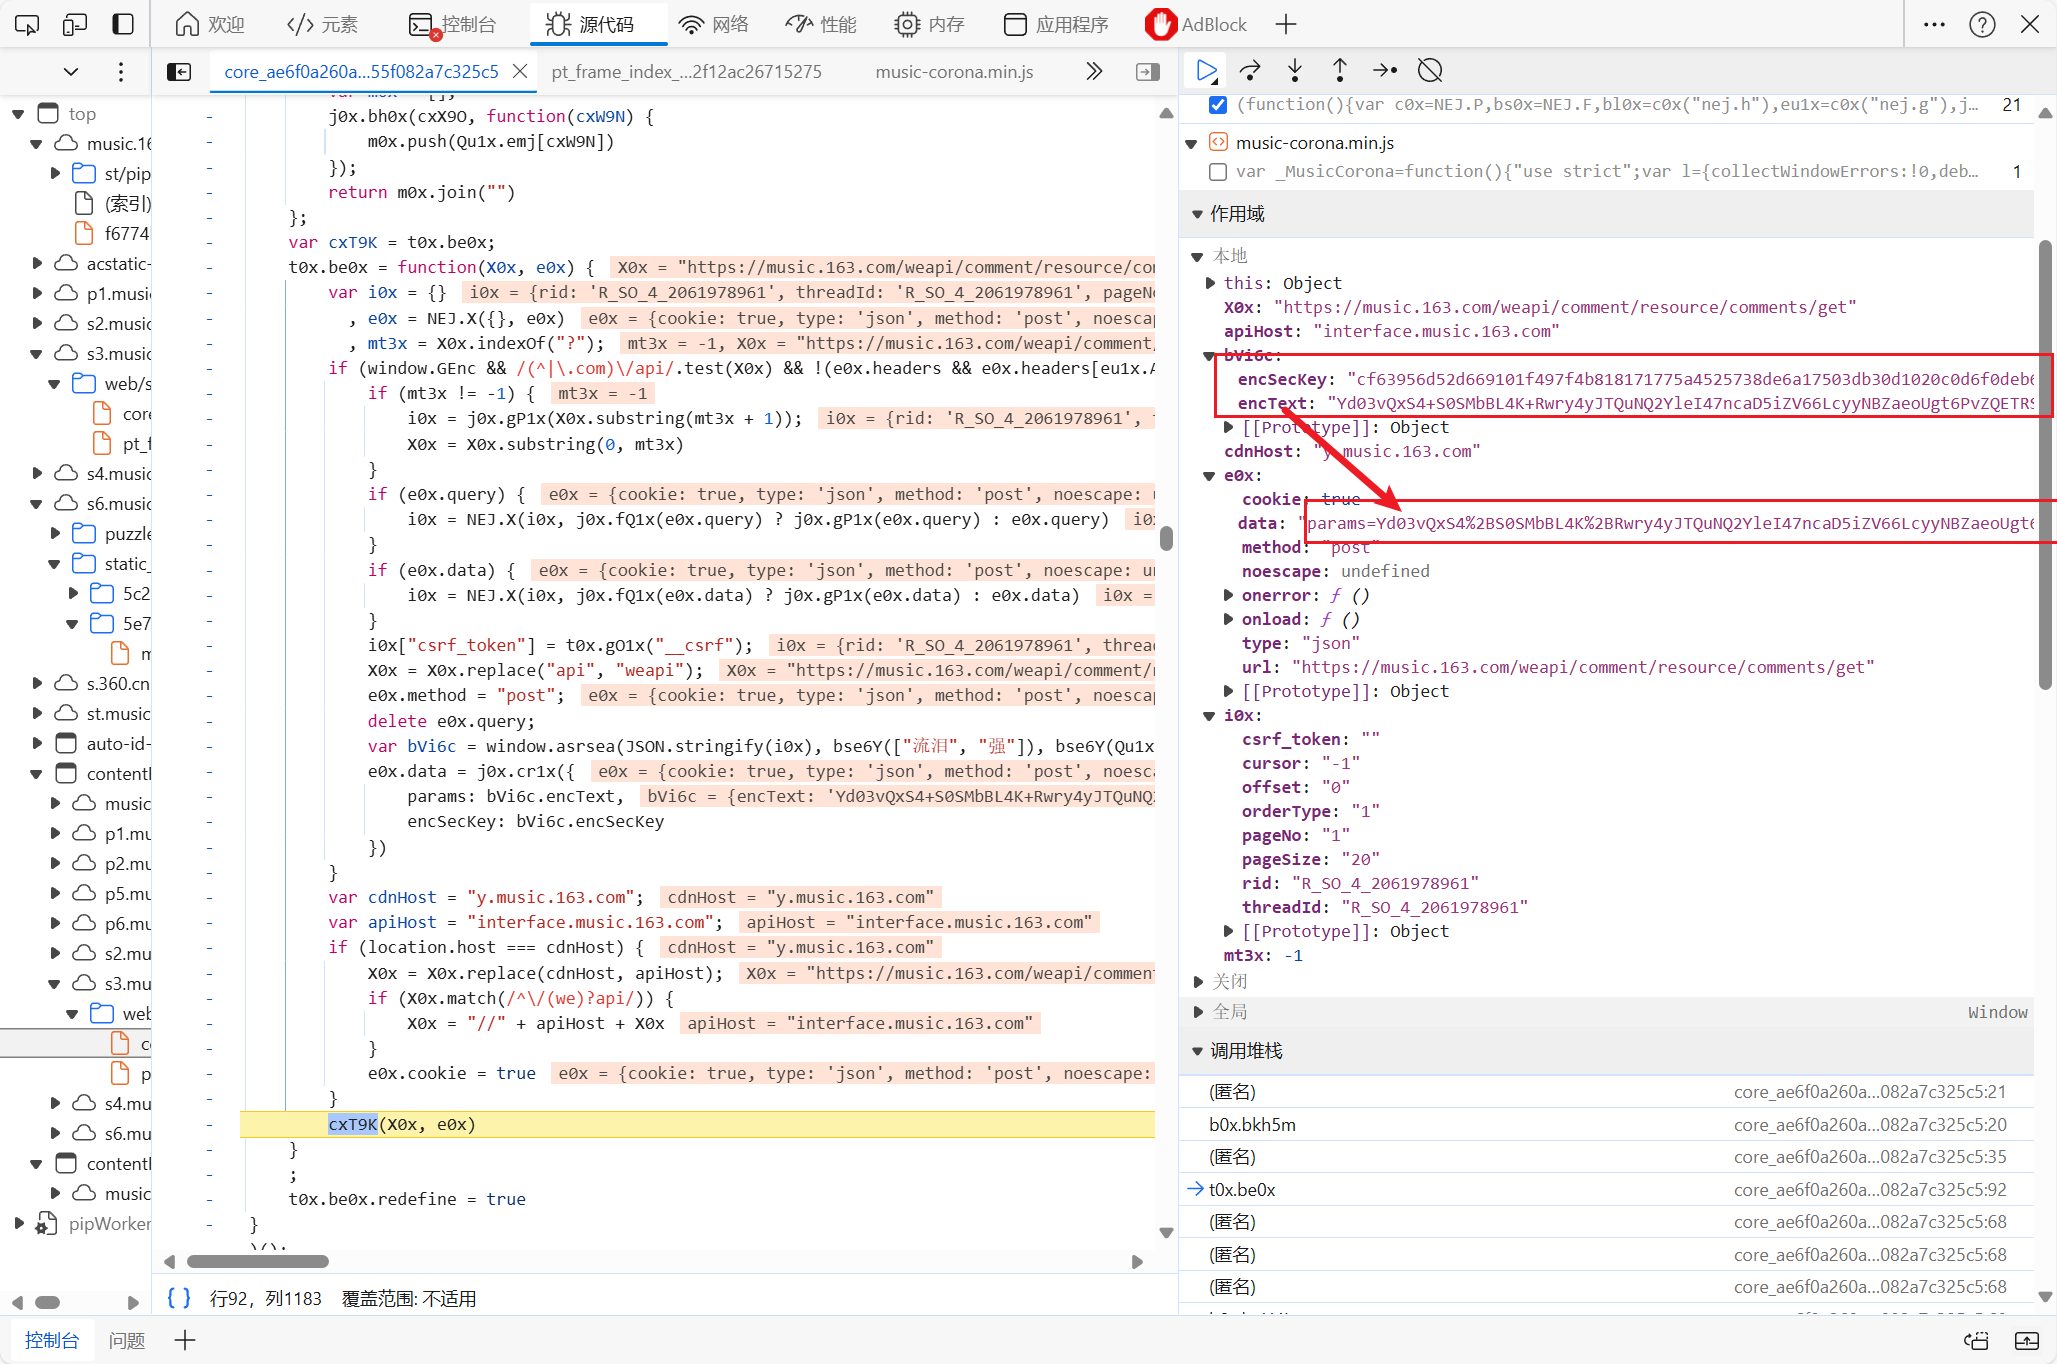Screen dimensions: 2057x1364
Task: Step out of current function
Action: [1340, 70]
